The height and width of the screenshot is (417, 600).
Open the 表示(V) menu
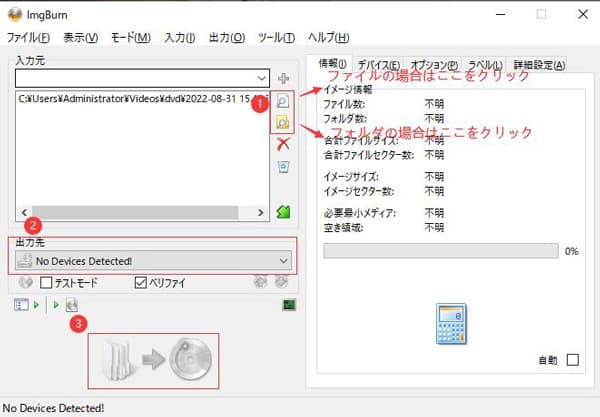pos(81,37)
